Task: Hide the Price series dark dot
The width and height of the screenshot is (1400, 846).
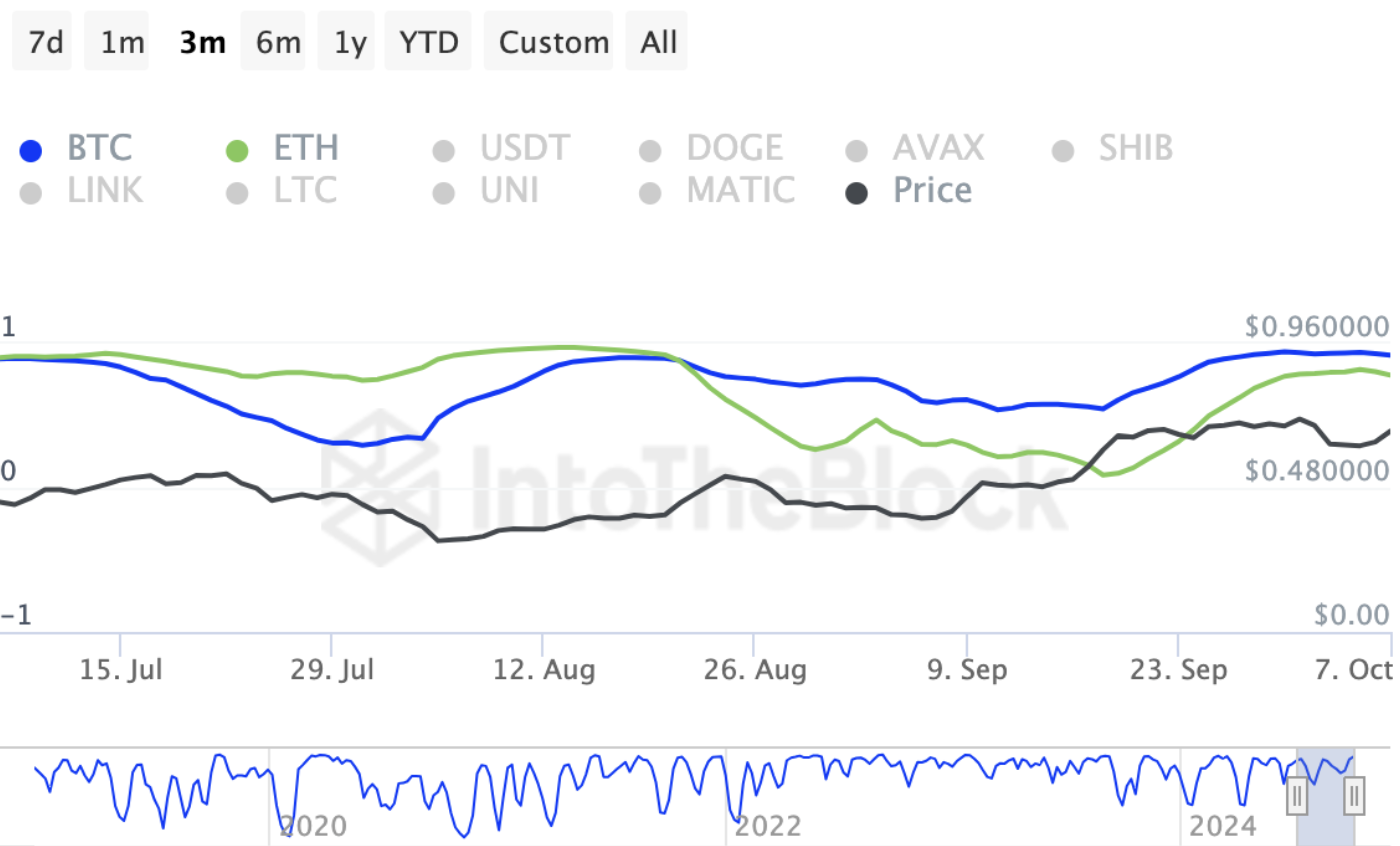Action: pos(857,192)
